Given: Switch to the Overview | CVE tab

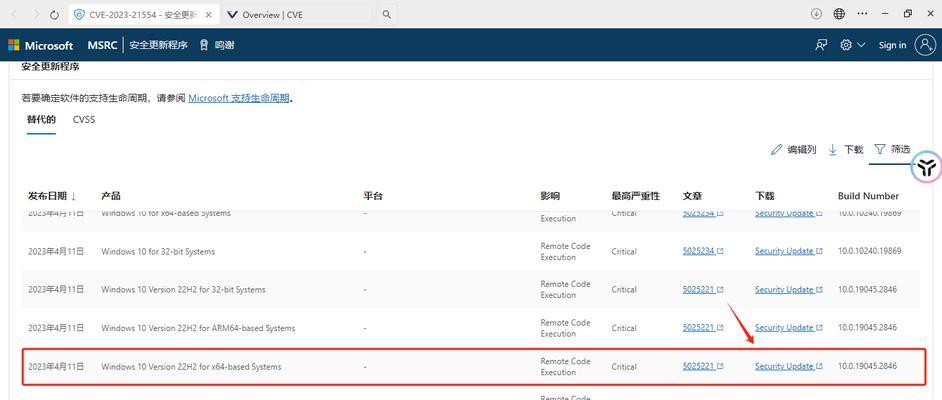Looking at the screenshot, I should [x=298, y=14].
